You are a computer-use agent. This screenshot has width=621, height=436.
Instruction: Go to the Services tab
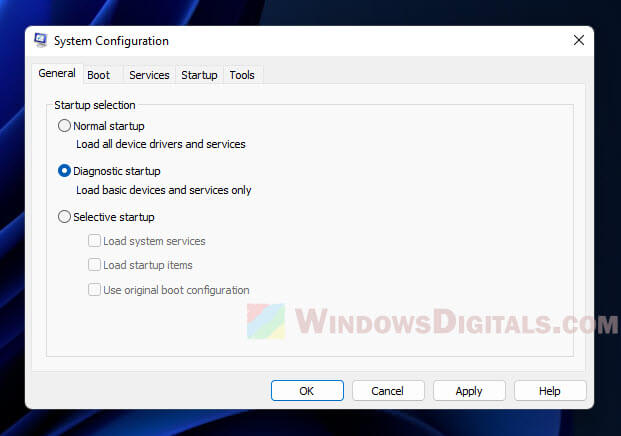coord(149,75)
